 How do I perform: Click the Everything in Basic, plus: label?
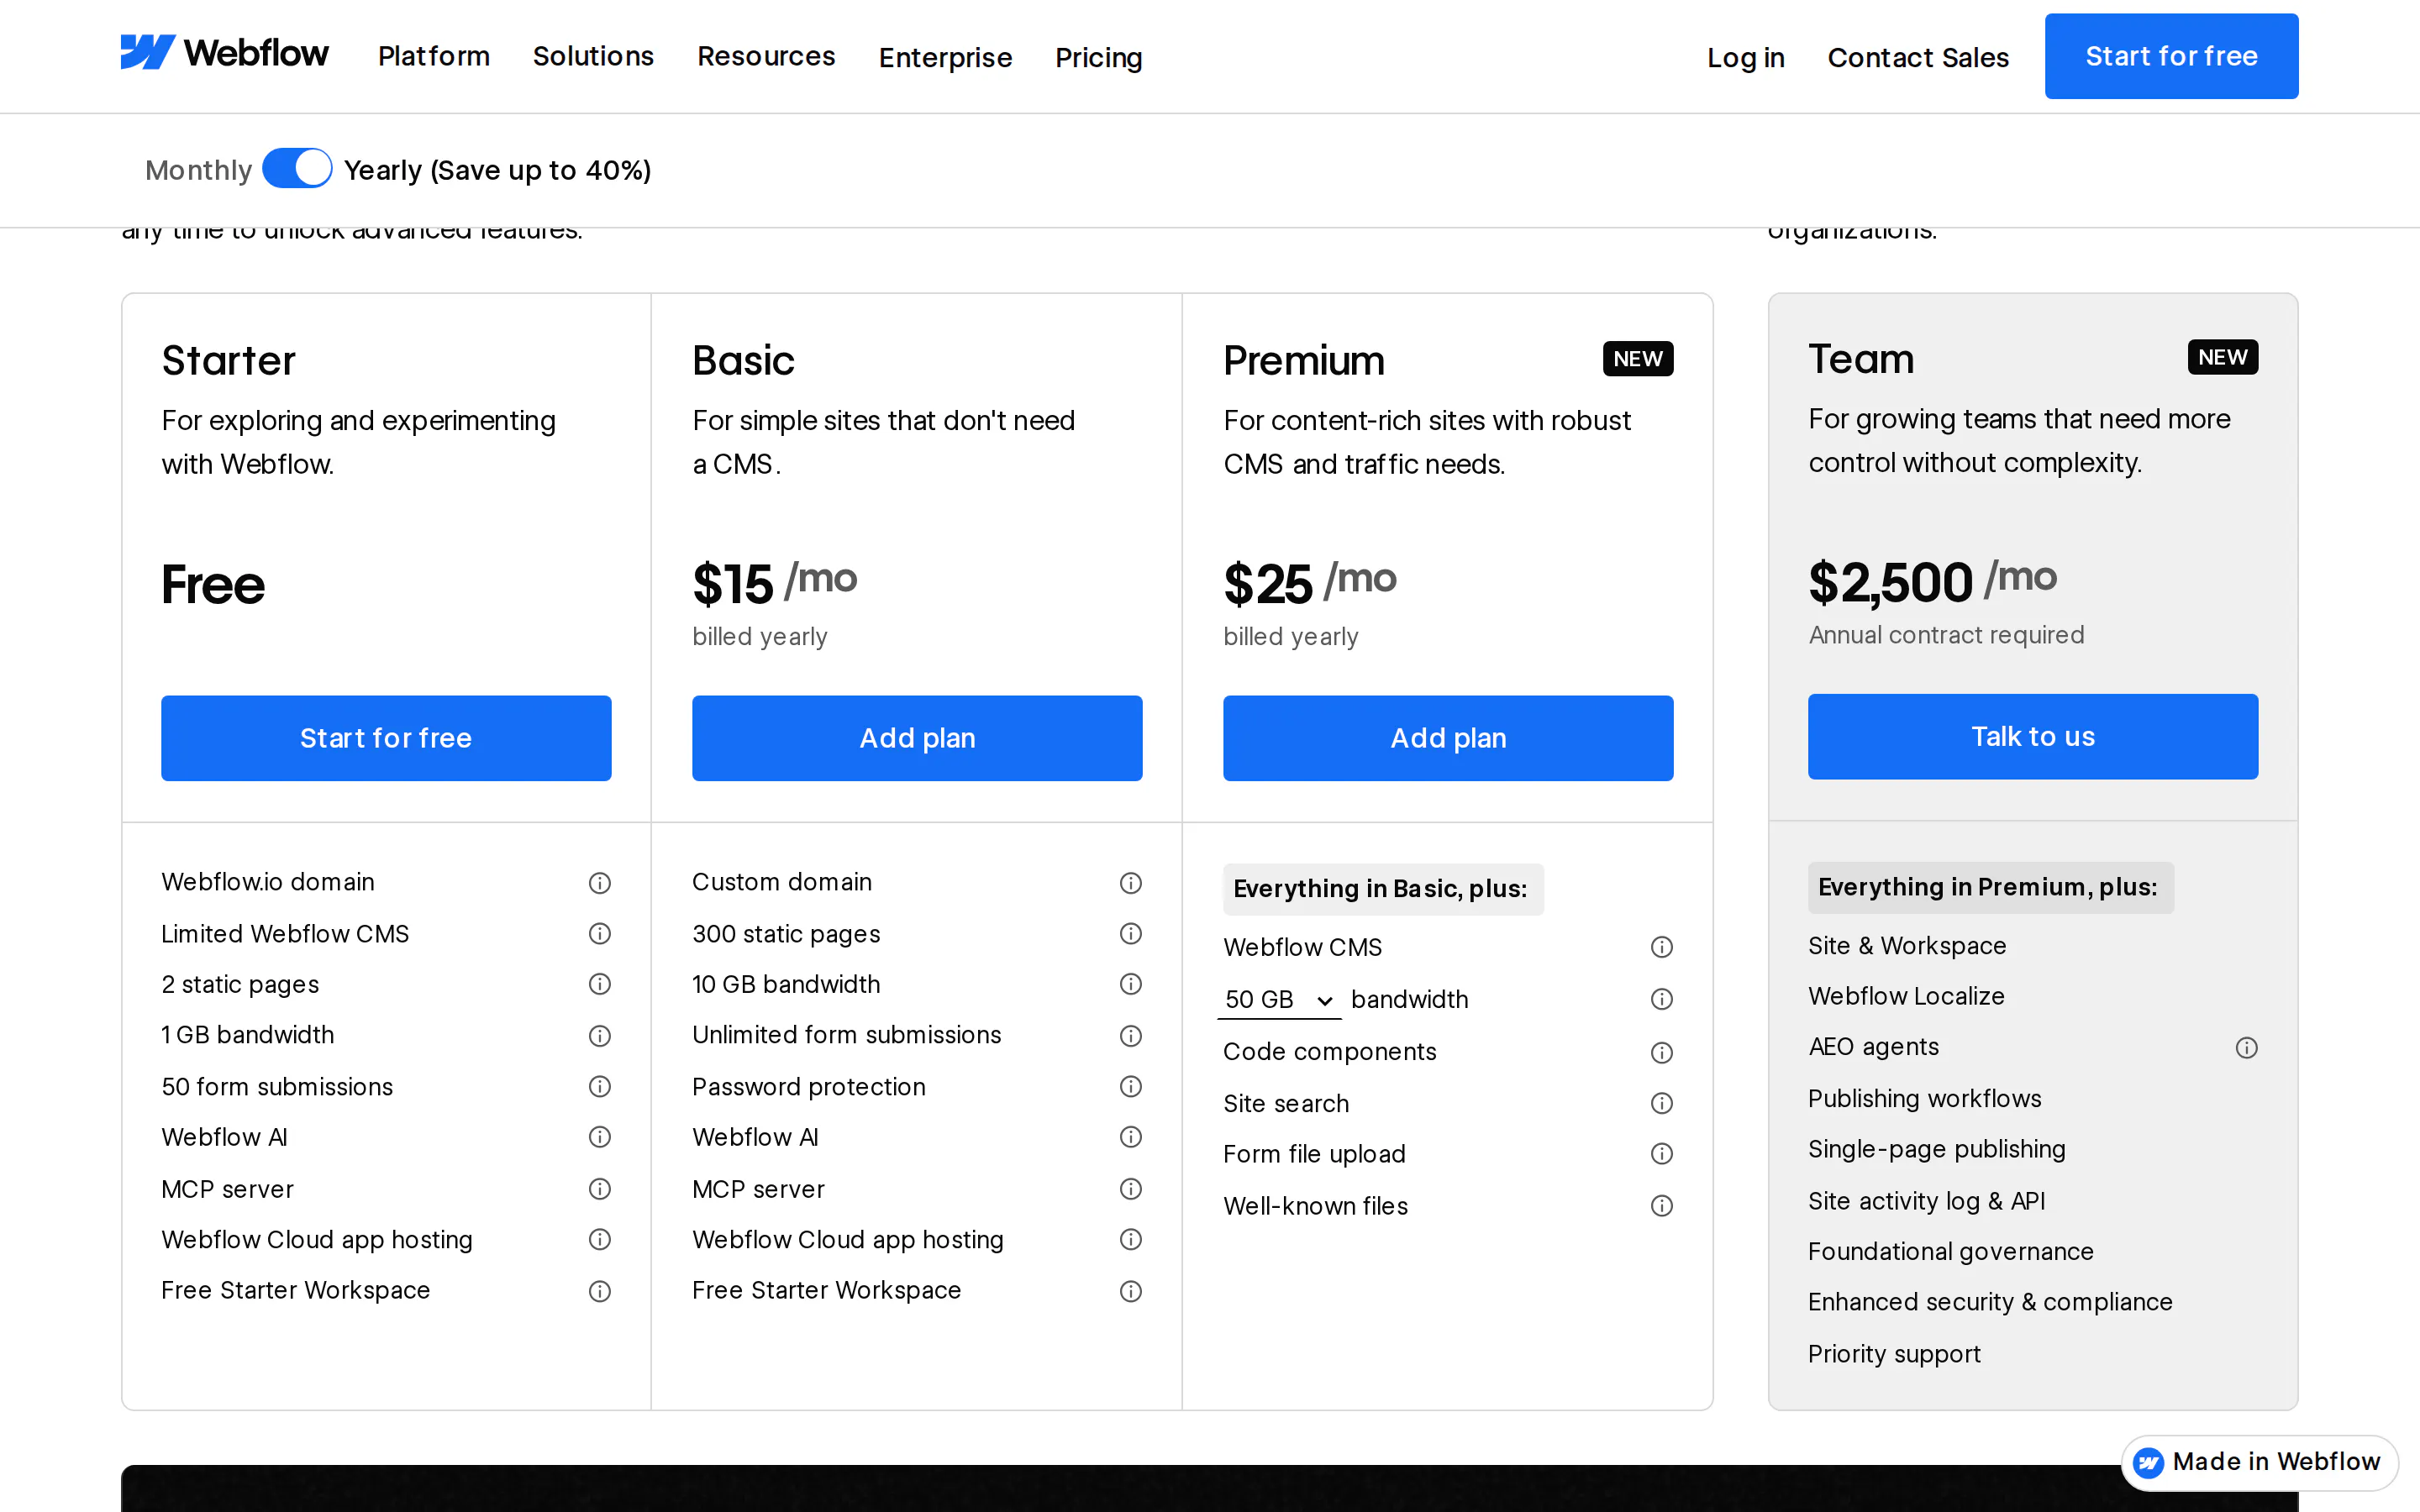1383,889
